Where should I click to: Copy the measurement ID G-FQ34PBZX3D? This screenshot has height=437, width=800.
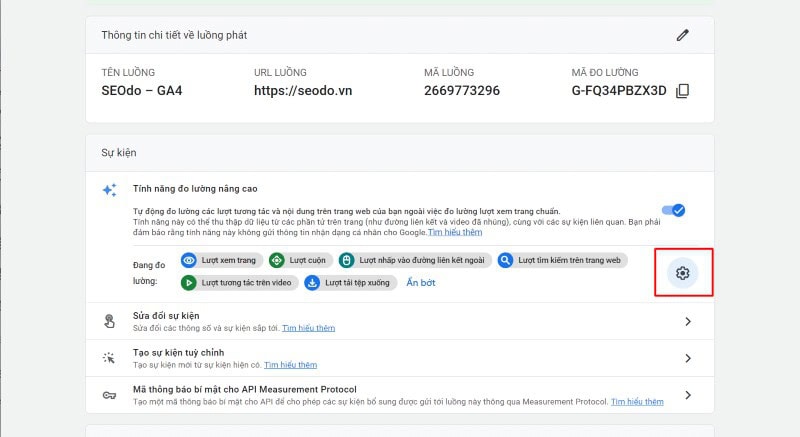coord(683,91)
